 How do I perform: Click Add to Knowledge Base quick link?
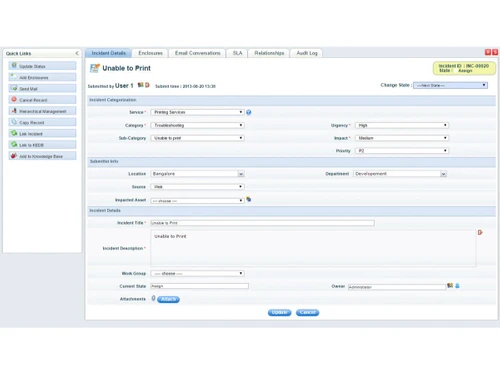(x=42, y=156)
